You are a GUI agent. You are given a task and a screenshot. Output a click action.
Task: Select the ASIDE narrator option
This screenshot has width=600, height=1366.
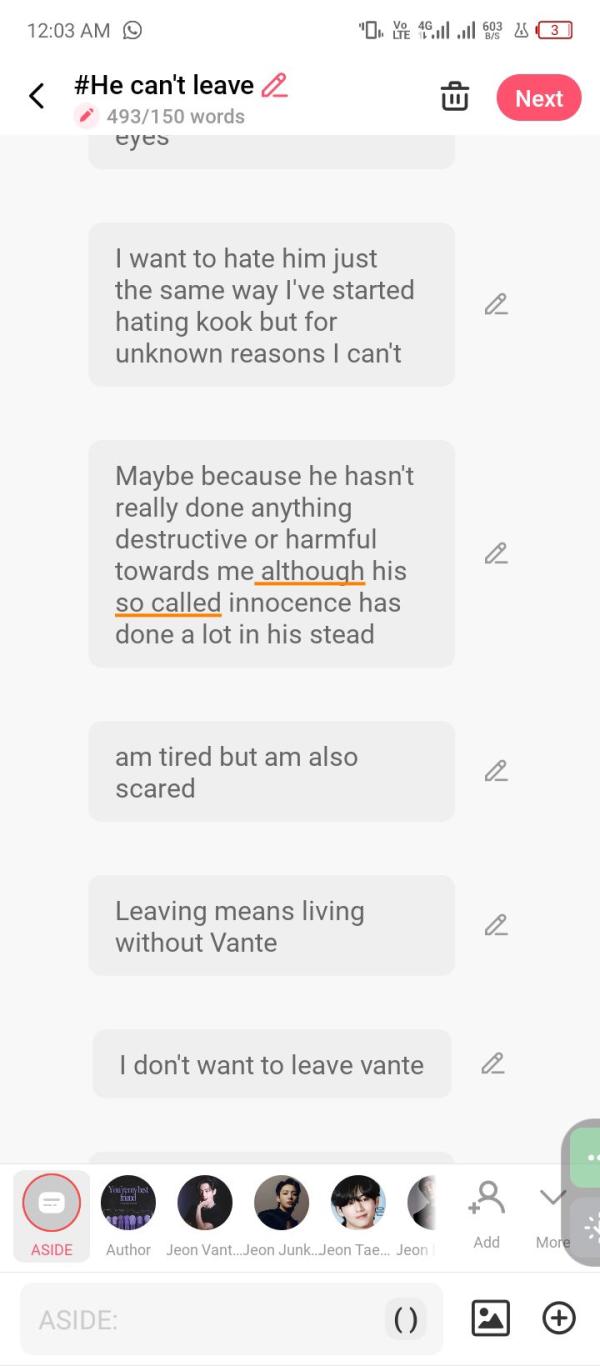(51, 1215)
